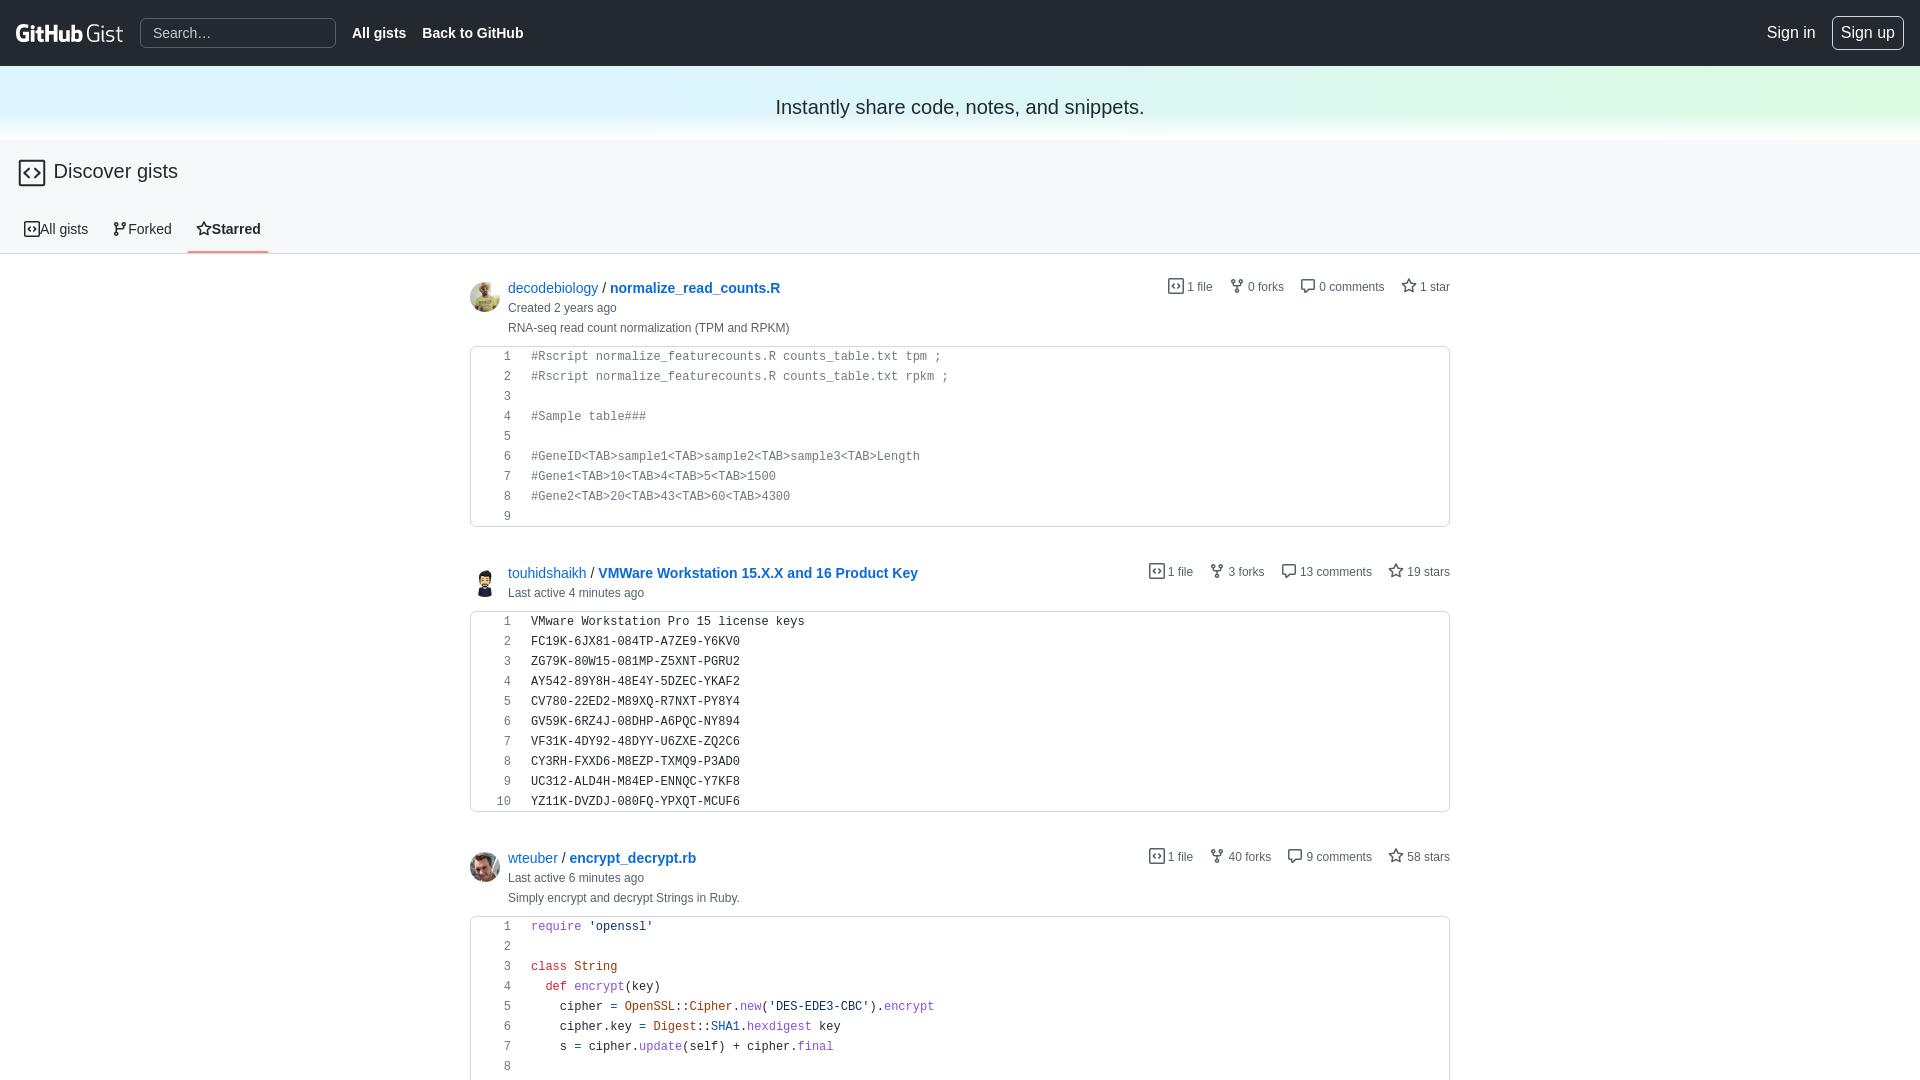1920x1080 pixels.
Task: Click 'Created 2 years ago' timestamp
Action: pos(562,308)
